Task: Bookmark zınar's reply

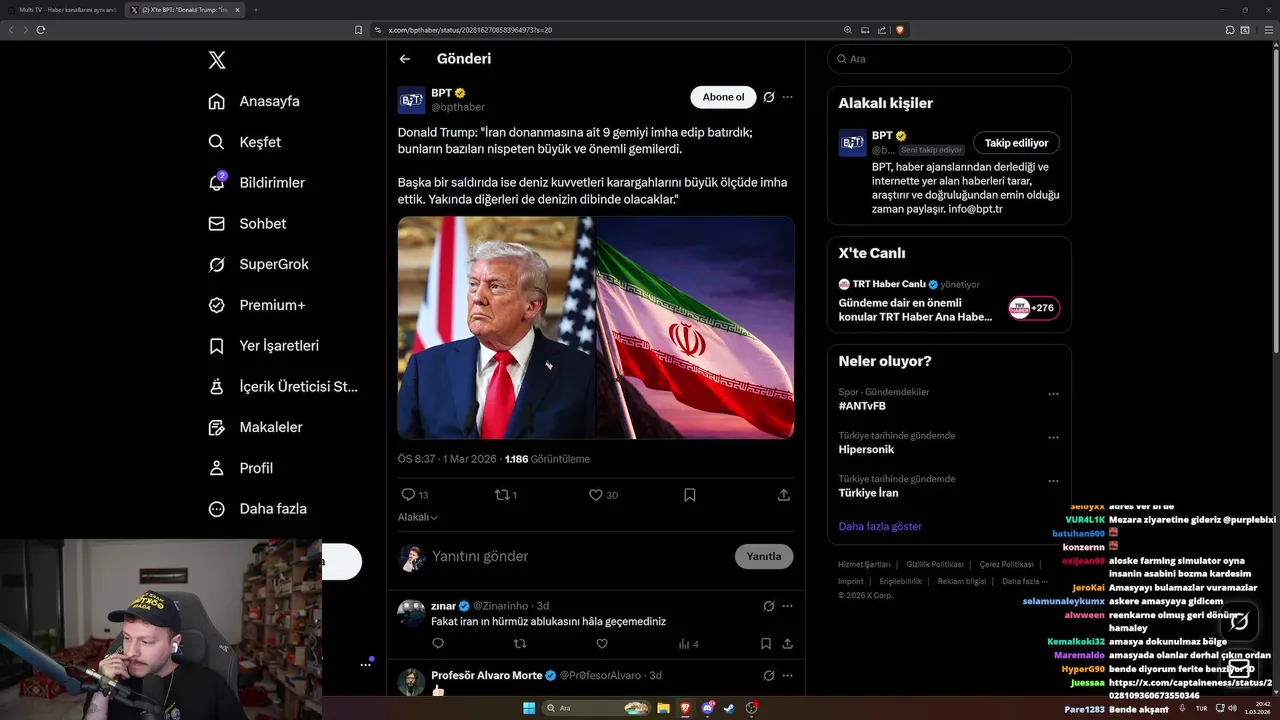Action: [766, 644]
